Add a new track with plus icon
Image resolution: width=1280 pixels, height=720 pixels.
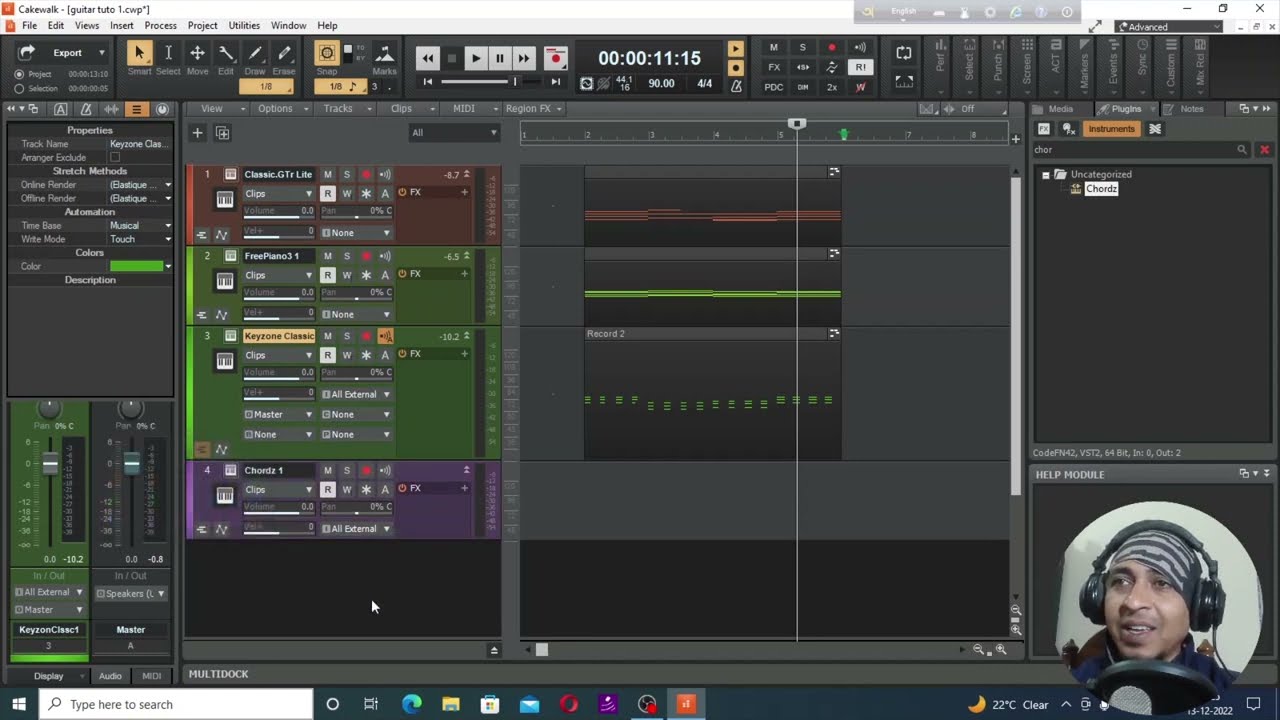tap(197, 133)
